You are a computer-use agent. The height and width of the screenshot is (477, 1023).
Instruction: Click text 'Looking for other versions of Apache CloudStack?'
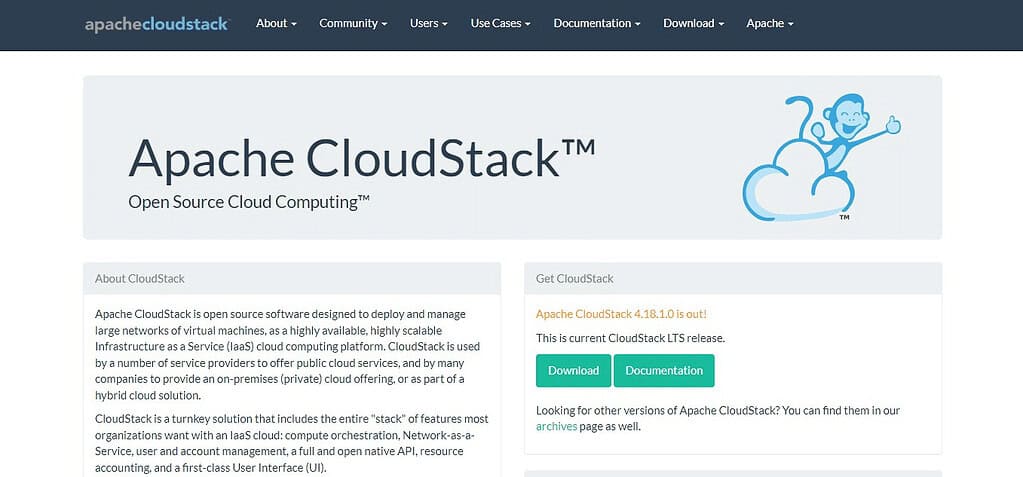click(657, 411)
